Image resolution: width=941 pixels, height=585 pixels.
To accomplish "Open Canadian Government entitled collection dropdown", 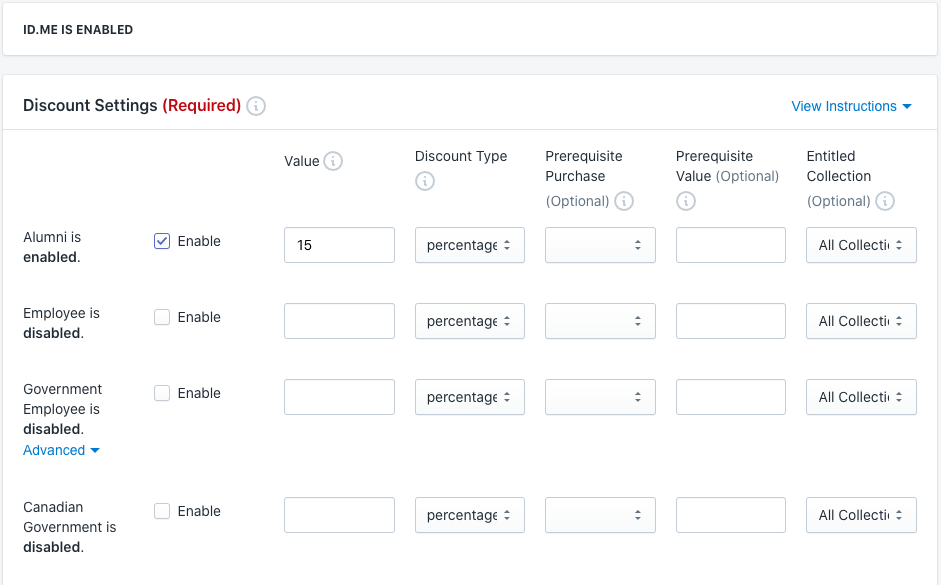I will (x=861, y=515).
